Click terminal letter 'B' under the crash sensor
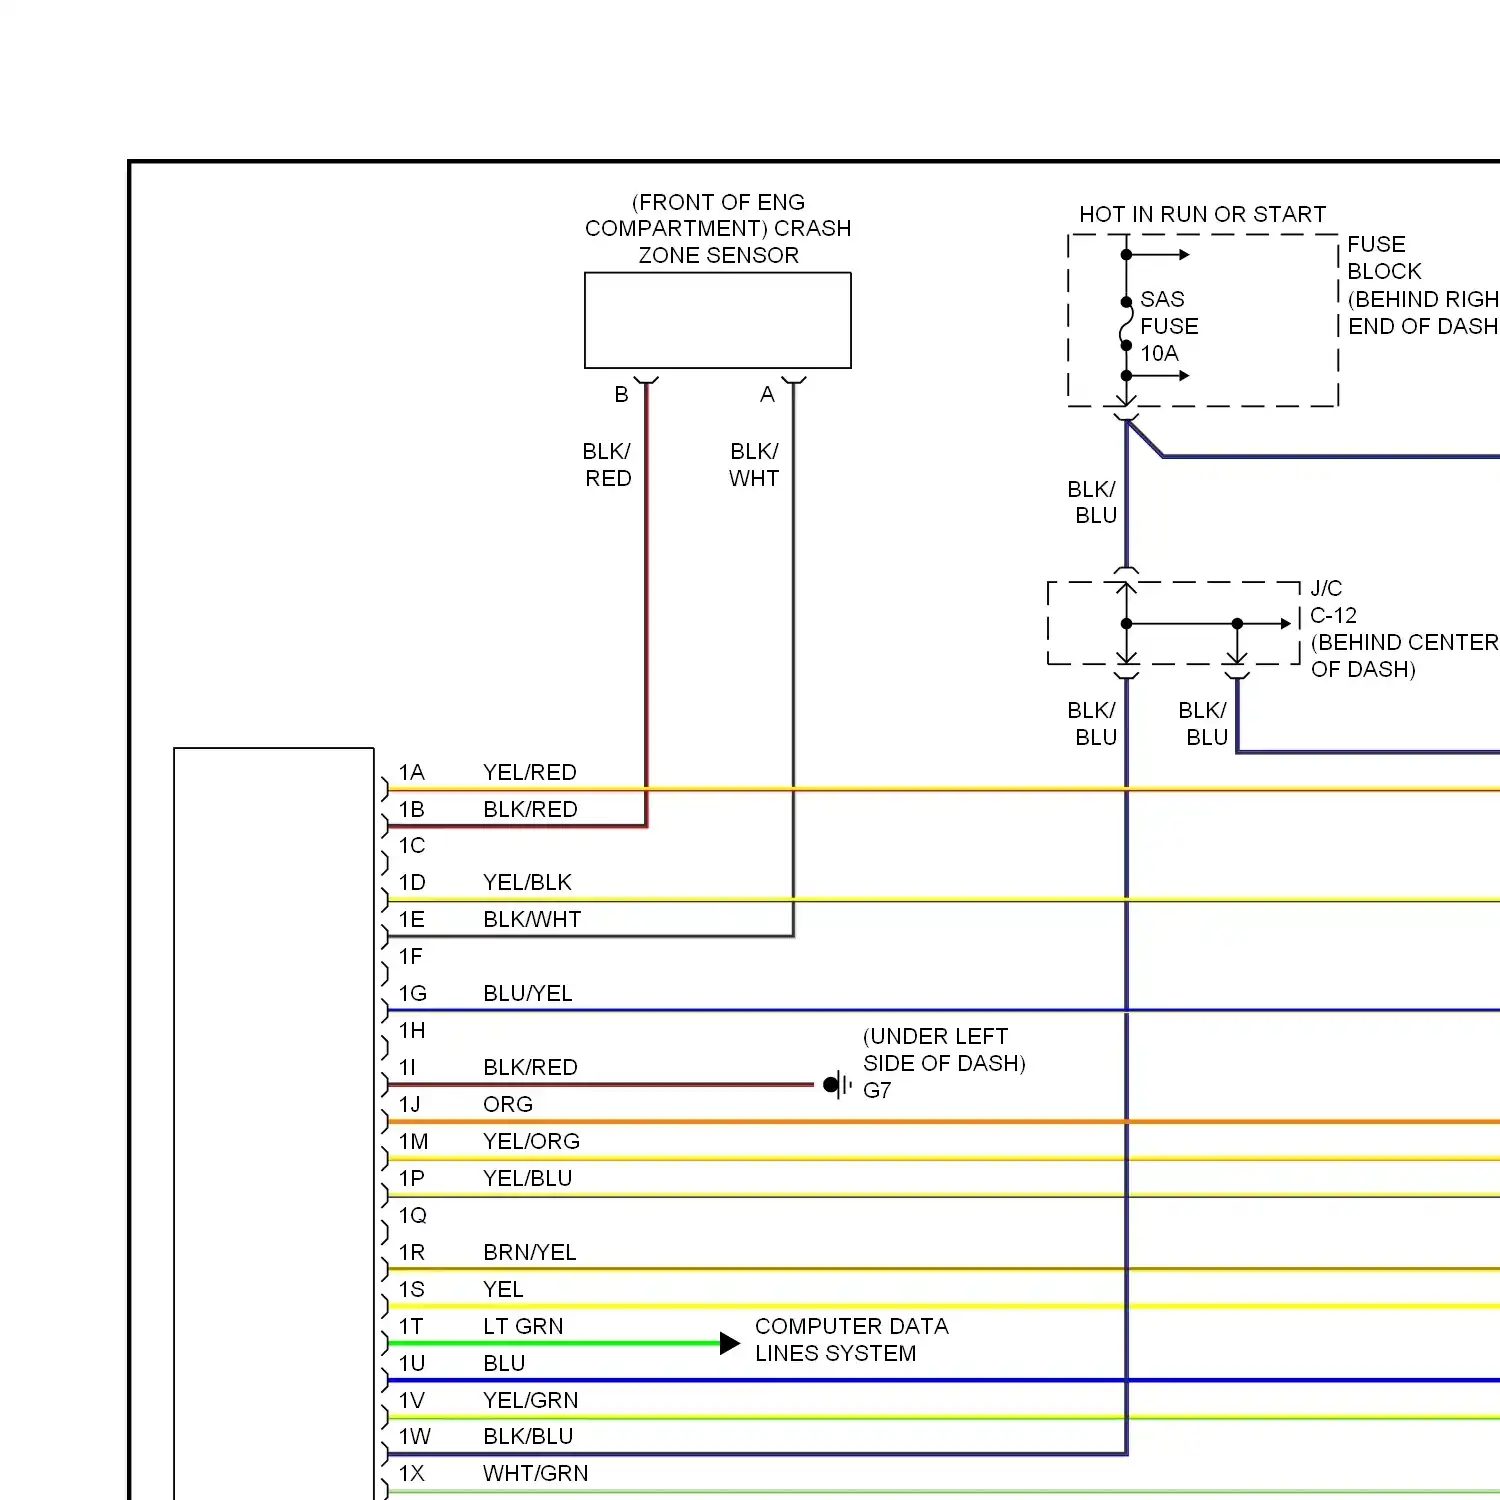The height and width of the screenshot is (1500, 1500). 621,395
